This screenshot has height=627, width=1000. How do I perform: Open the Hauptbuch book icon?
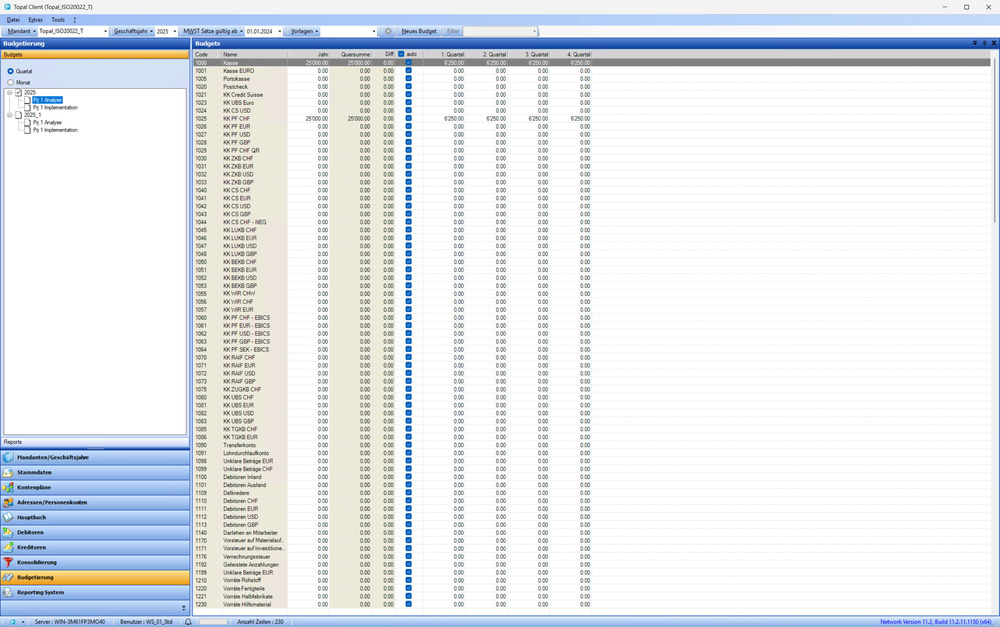(x=9, y=517)
